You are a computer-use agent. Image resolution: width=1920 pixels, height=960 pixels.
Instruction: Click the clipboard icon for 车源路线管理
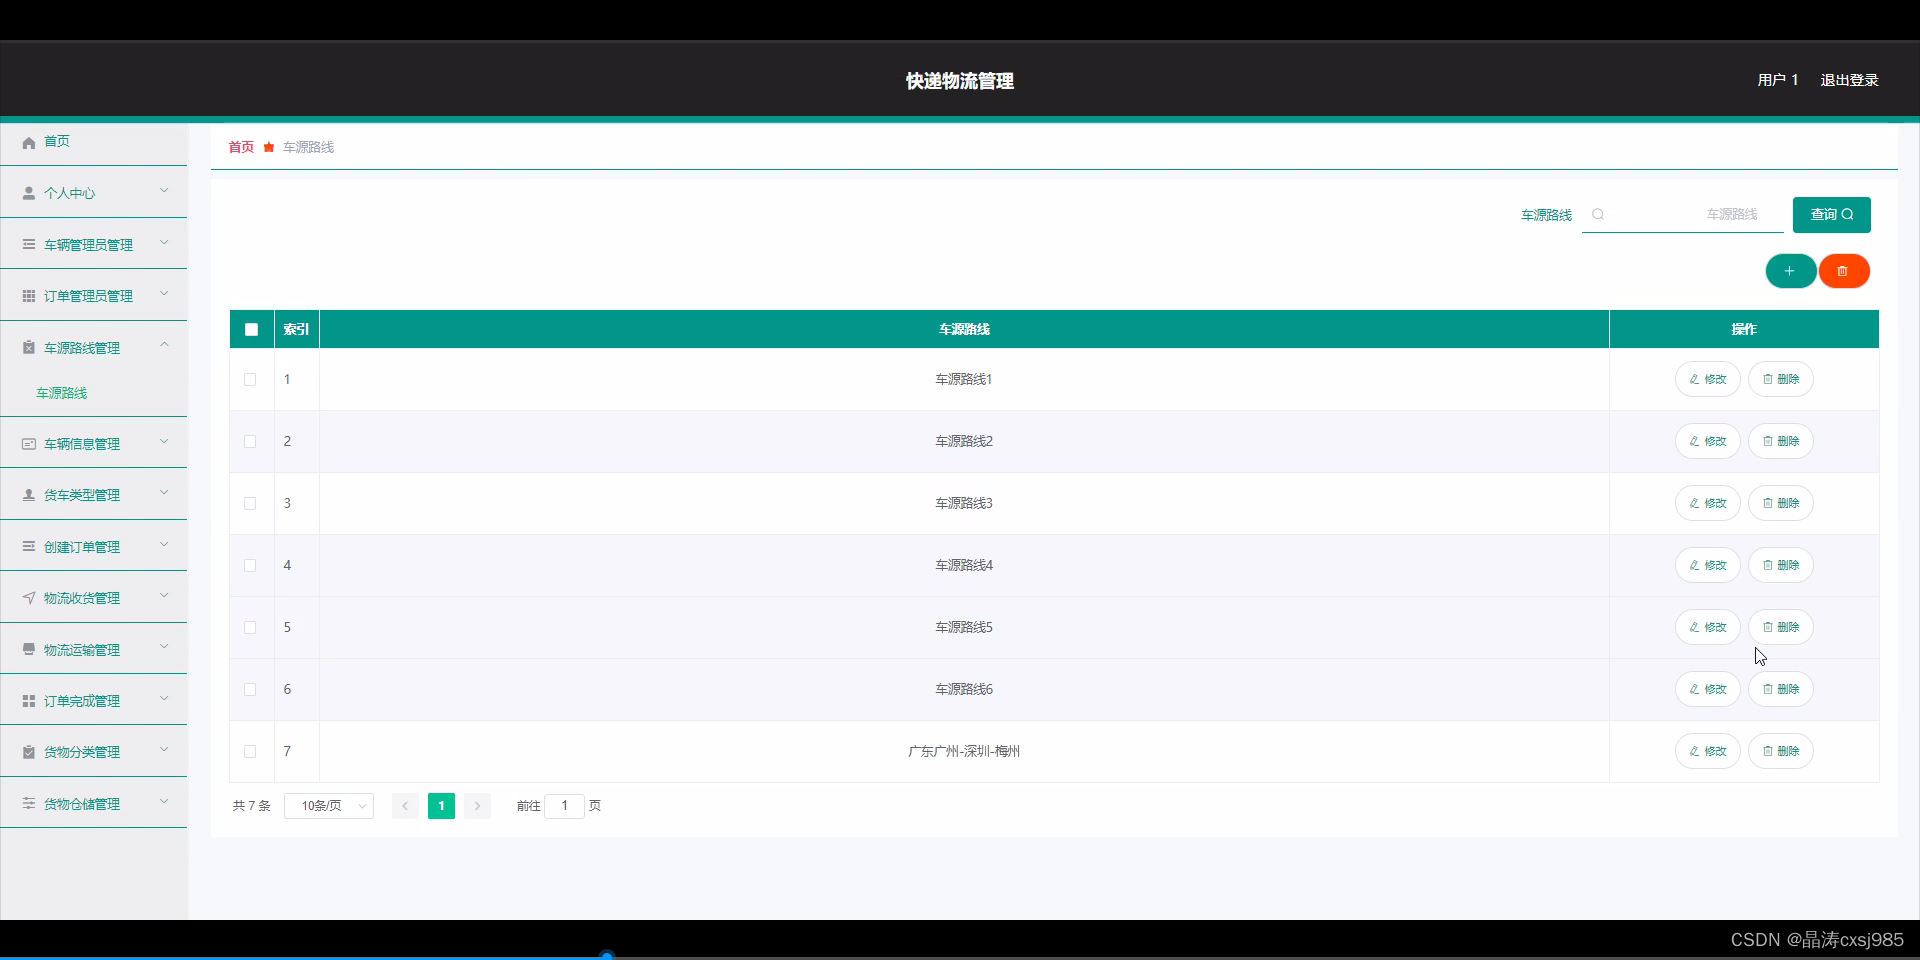tap(29, 348)
